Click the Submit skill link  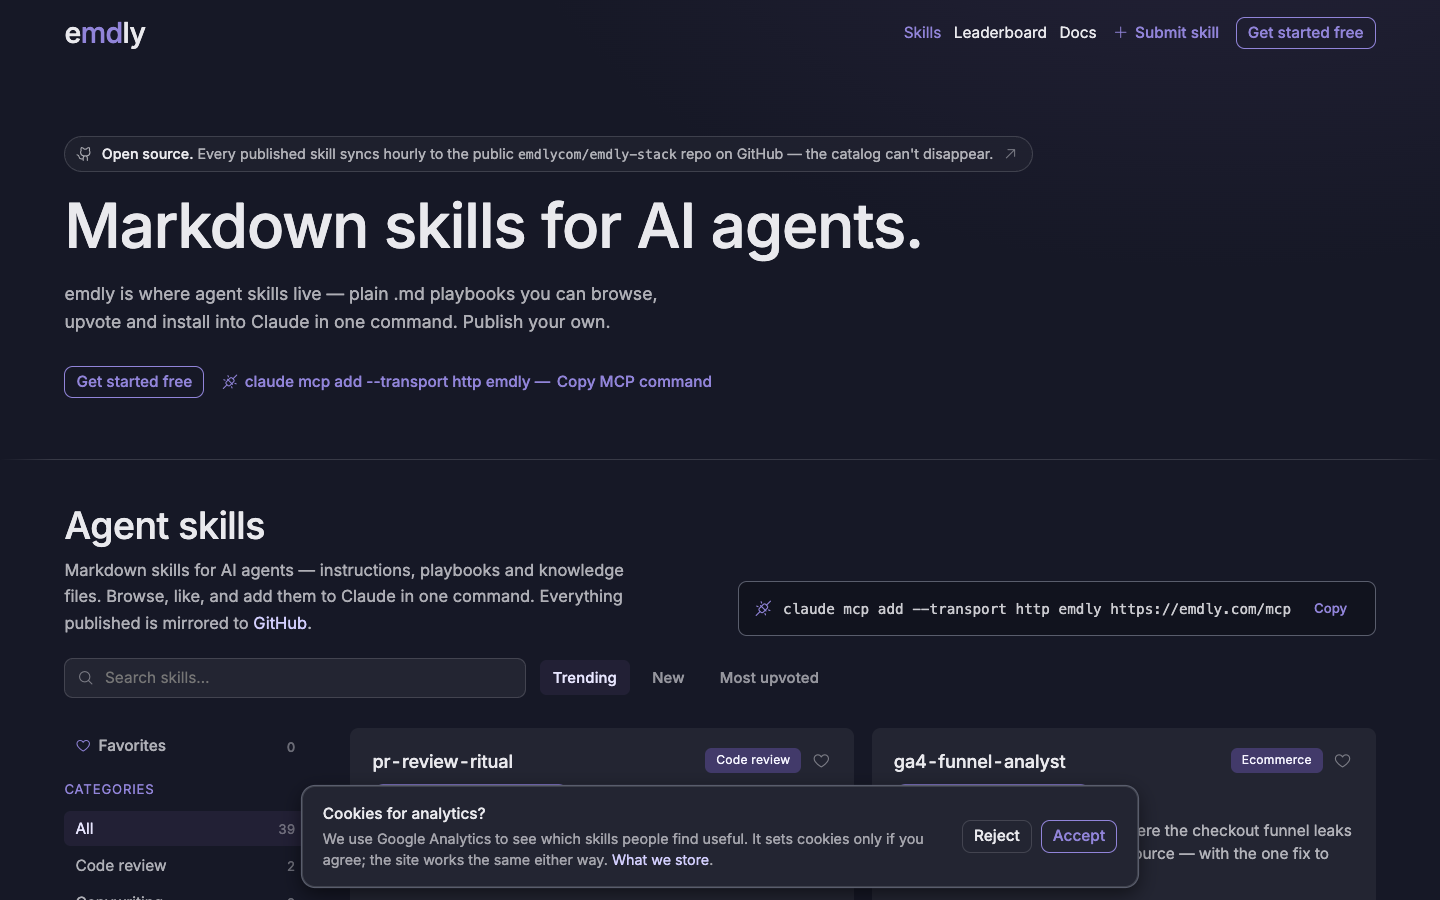pyautogui.click(x=1166, y=33)
